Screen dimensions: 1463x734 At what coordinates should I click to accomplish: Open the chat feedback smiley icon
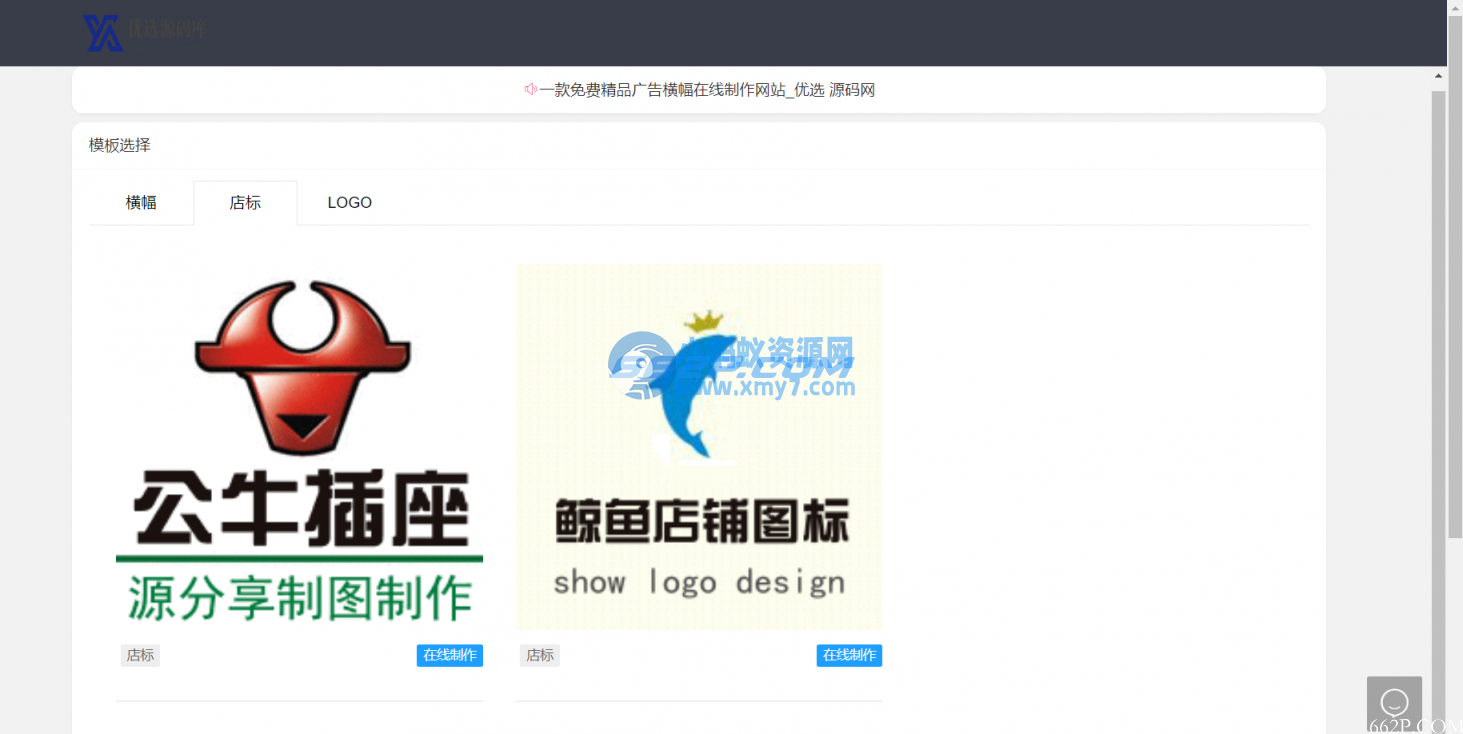(x=1394, y=701)
